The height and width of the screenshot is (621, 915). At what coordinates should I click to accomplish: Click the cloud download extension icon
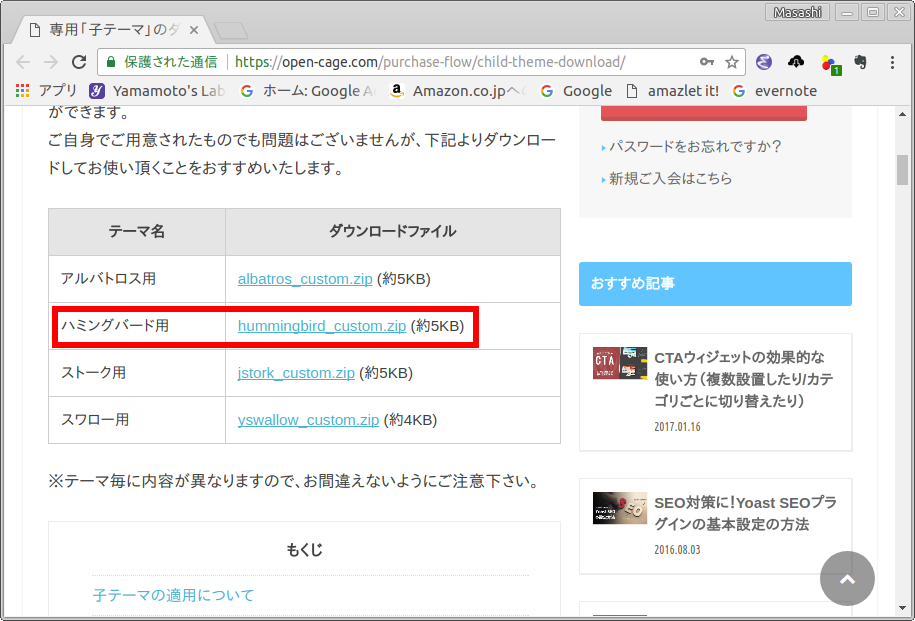[x=796, y=62]
